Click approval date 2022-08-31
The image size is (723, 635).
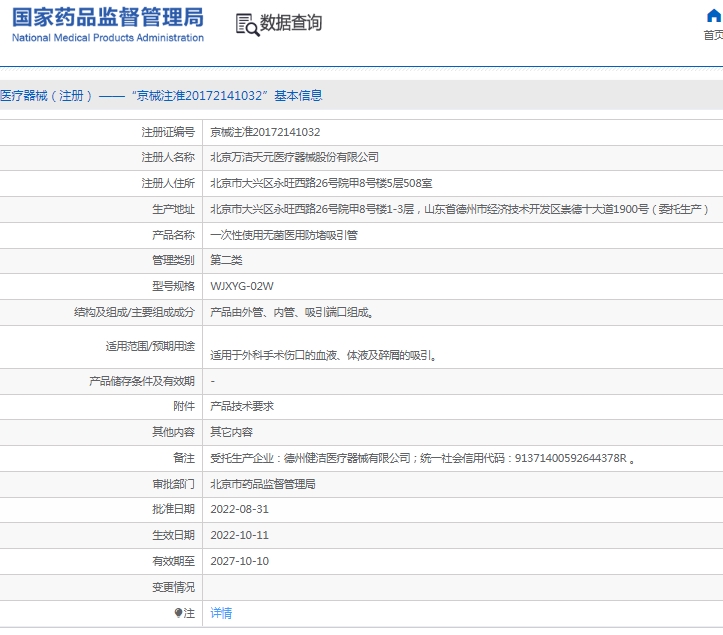click(239, 509)
